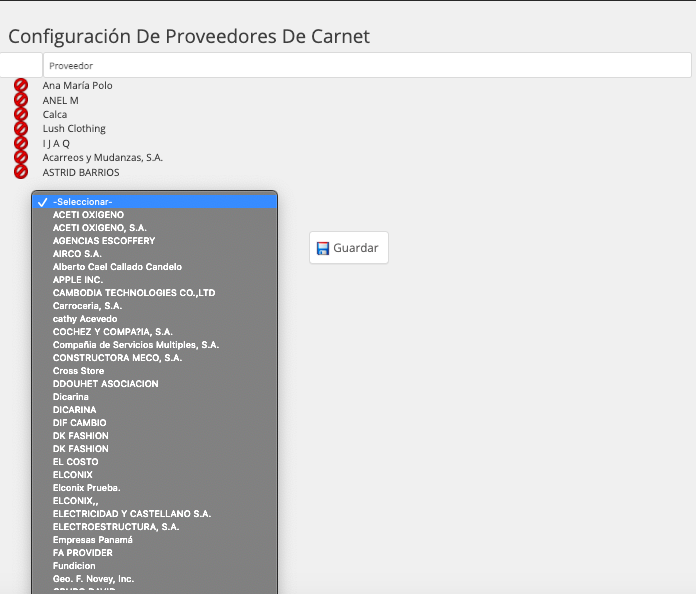Pick AGENCIAS ESCOFFERY in the list
The width and height of the screenshot is (696, 594).
coord(154,241)
